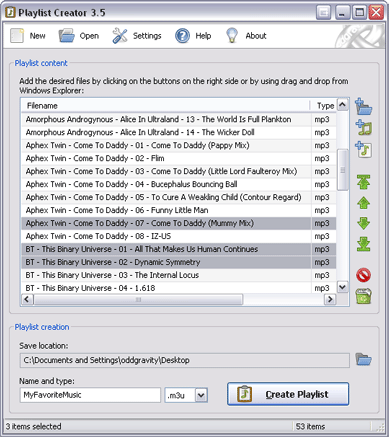The height and width of the screenshot is (437, 389).
Task: Select 'Come To Daddy (Mummy Mix)' row
Action: pos(179,223)
